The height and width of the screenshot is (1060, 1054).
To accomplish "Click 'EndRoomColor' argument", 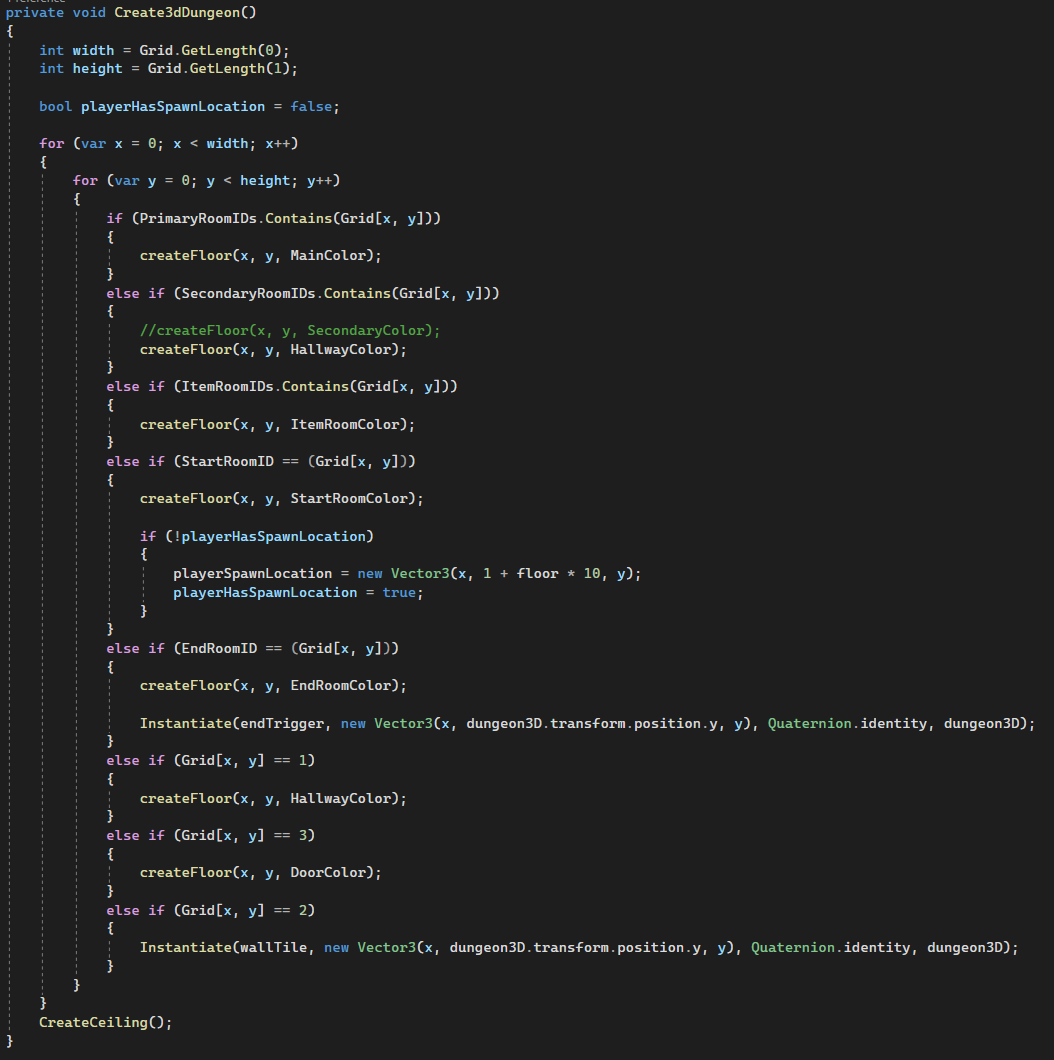I will 340,686.
